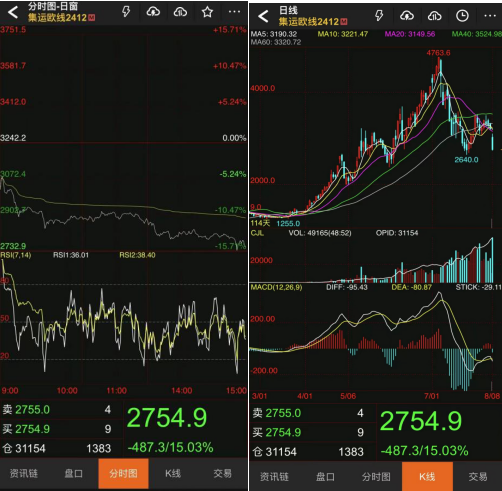The height and width of the screenshot is (491, 502).
Task: Tap the cloud download icon on intraday screen
Action: pyautogui.click(x=153, y=12)
